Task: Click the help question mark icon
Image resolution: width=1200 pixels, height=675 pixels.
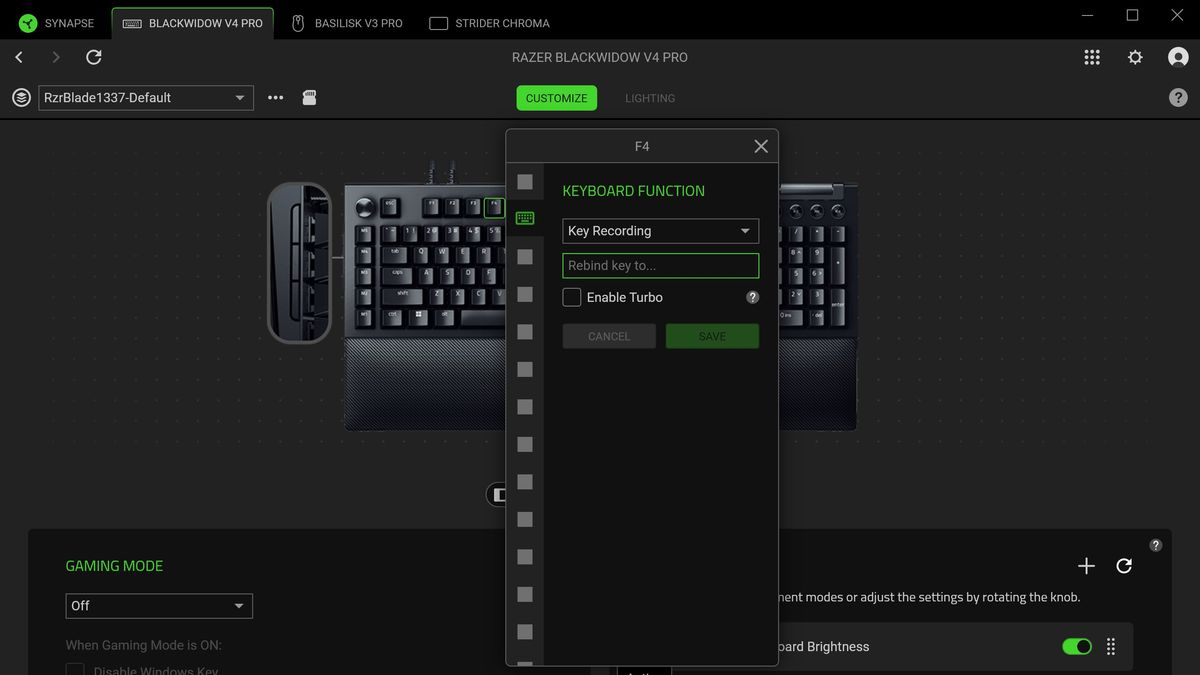Action: [1178, 97]
